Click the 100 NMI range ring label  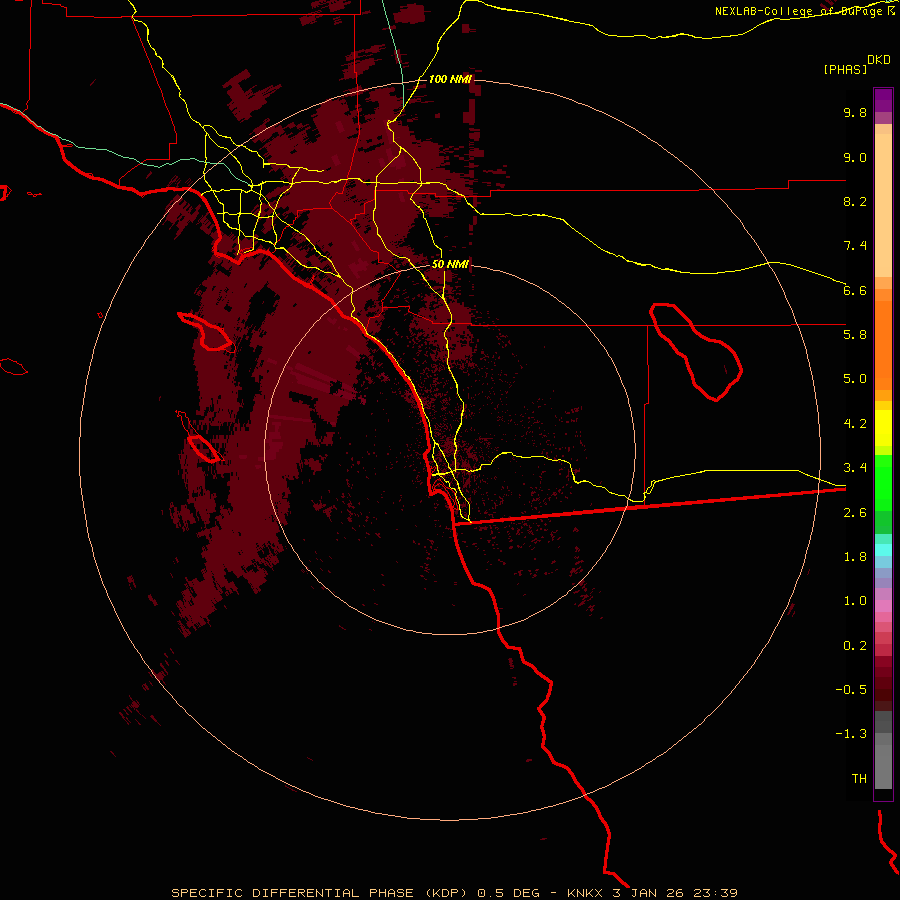tap(450, 79)
